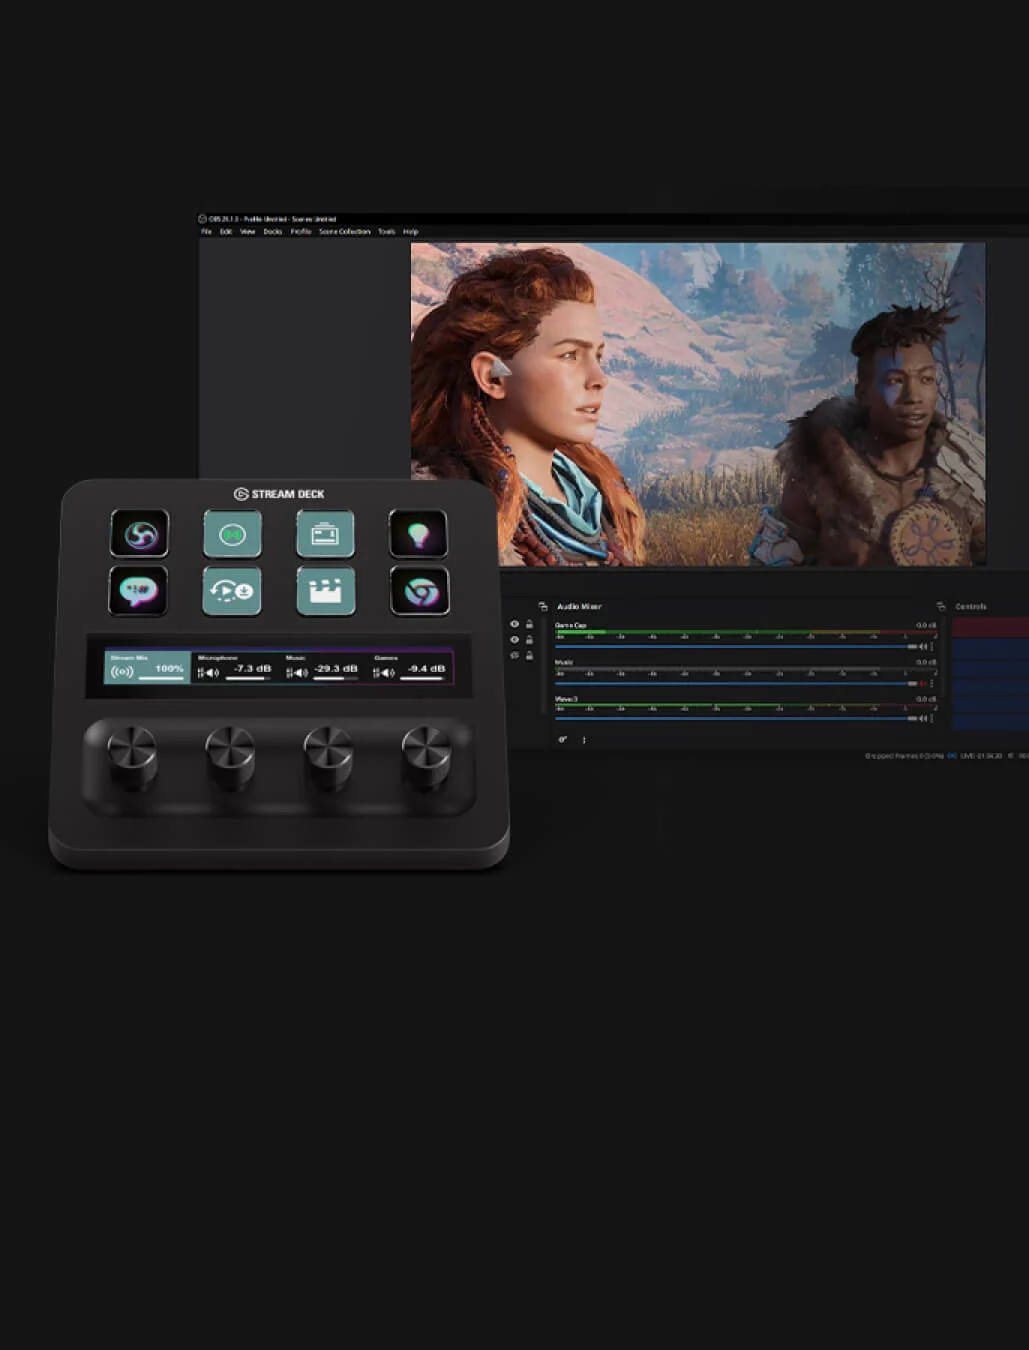This screenshot has height=1350, width=1029.
Task: Open the Profile menu in OBS
Action: [x=300, y=231]
